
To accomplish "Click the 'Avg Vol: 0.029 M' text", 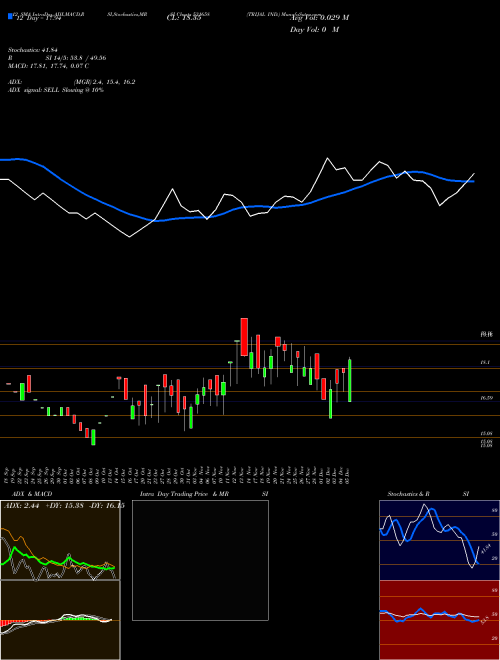I will point(319,18).
